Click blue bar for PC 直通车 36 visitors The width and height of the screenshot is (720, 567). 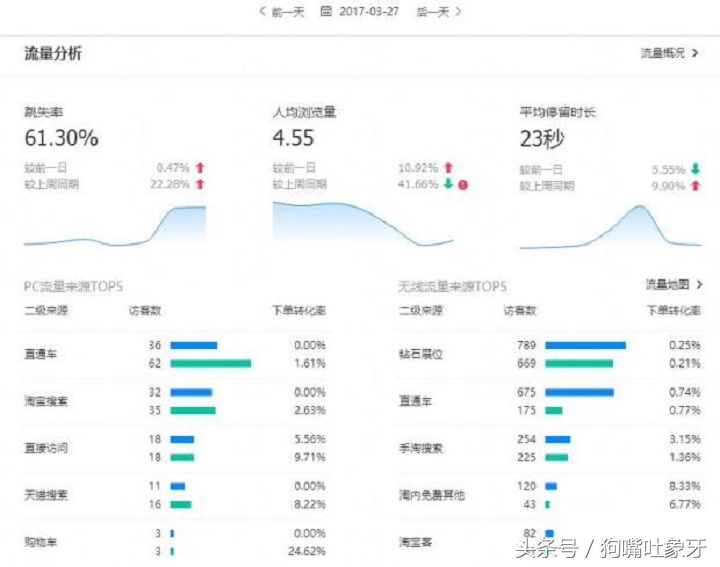coord(194,345)
